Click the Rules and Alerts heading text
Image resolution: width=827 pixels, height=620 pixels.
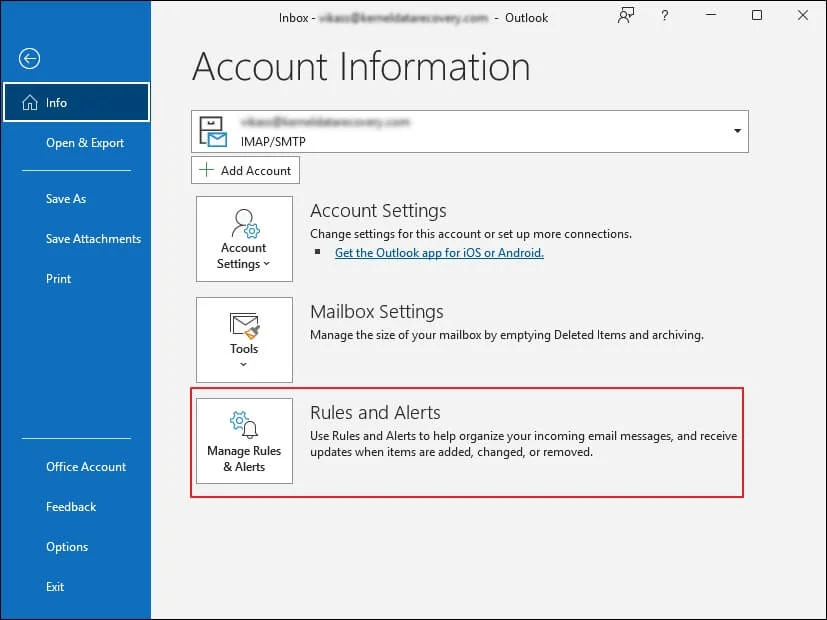click(375, 412)
